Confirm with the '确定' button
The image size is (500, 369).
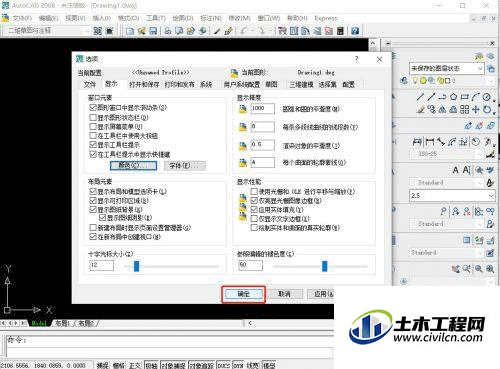click(244, 294)
